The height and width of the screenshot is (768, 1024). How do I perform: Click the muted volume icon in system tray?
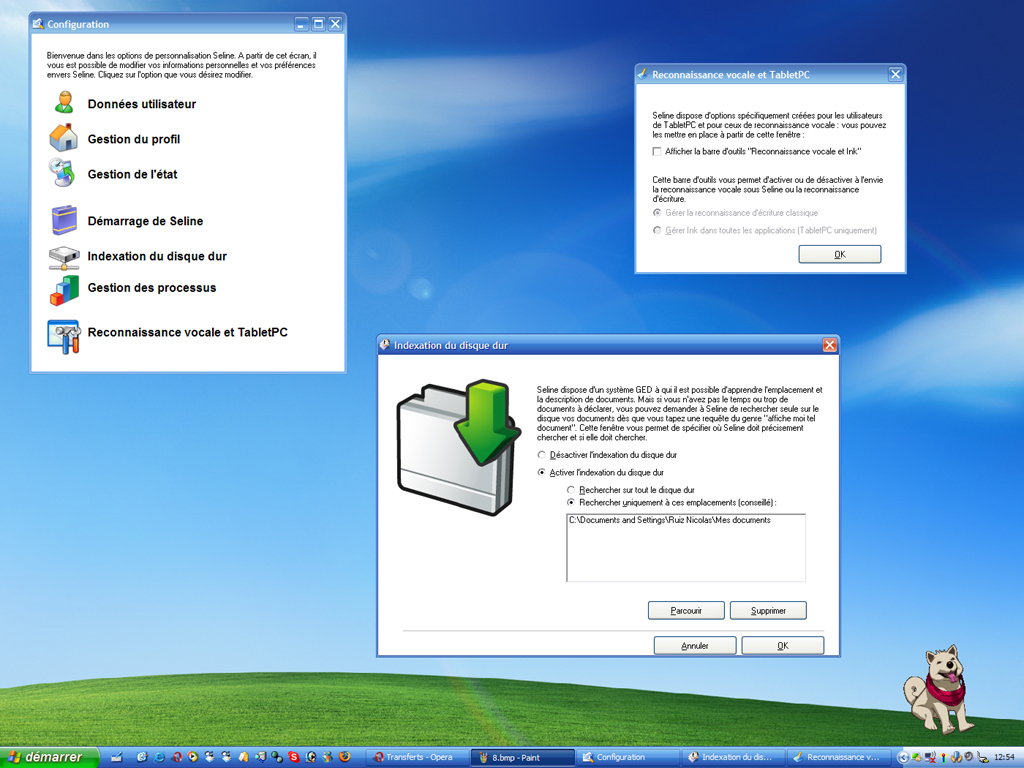pyautogui.click(x=930, y=758)
